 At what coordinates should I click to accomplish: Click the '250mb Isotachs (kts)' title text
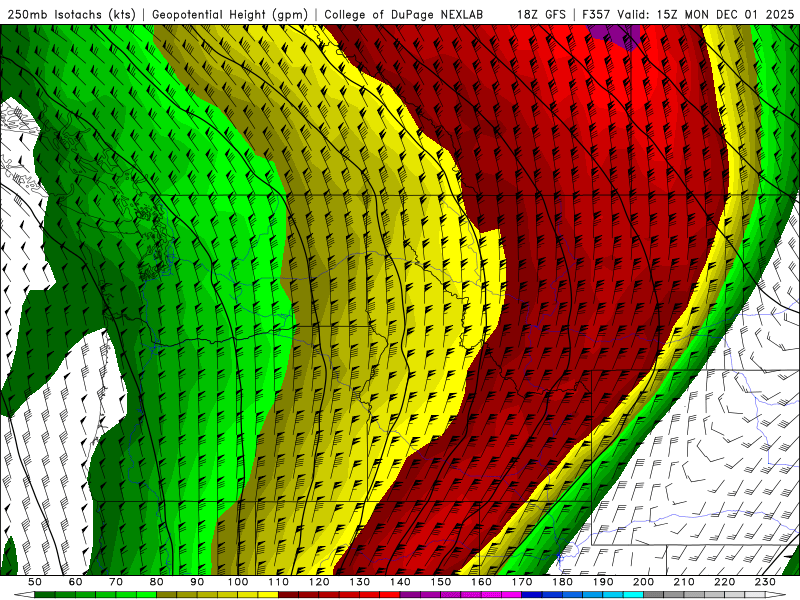coord(72,15)
